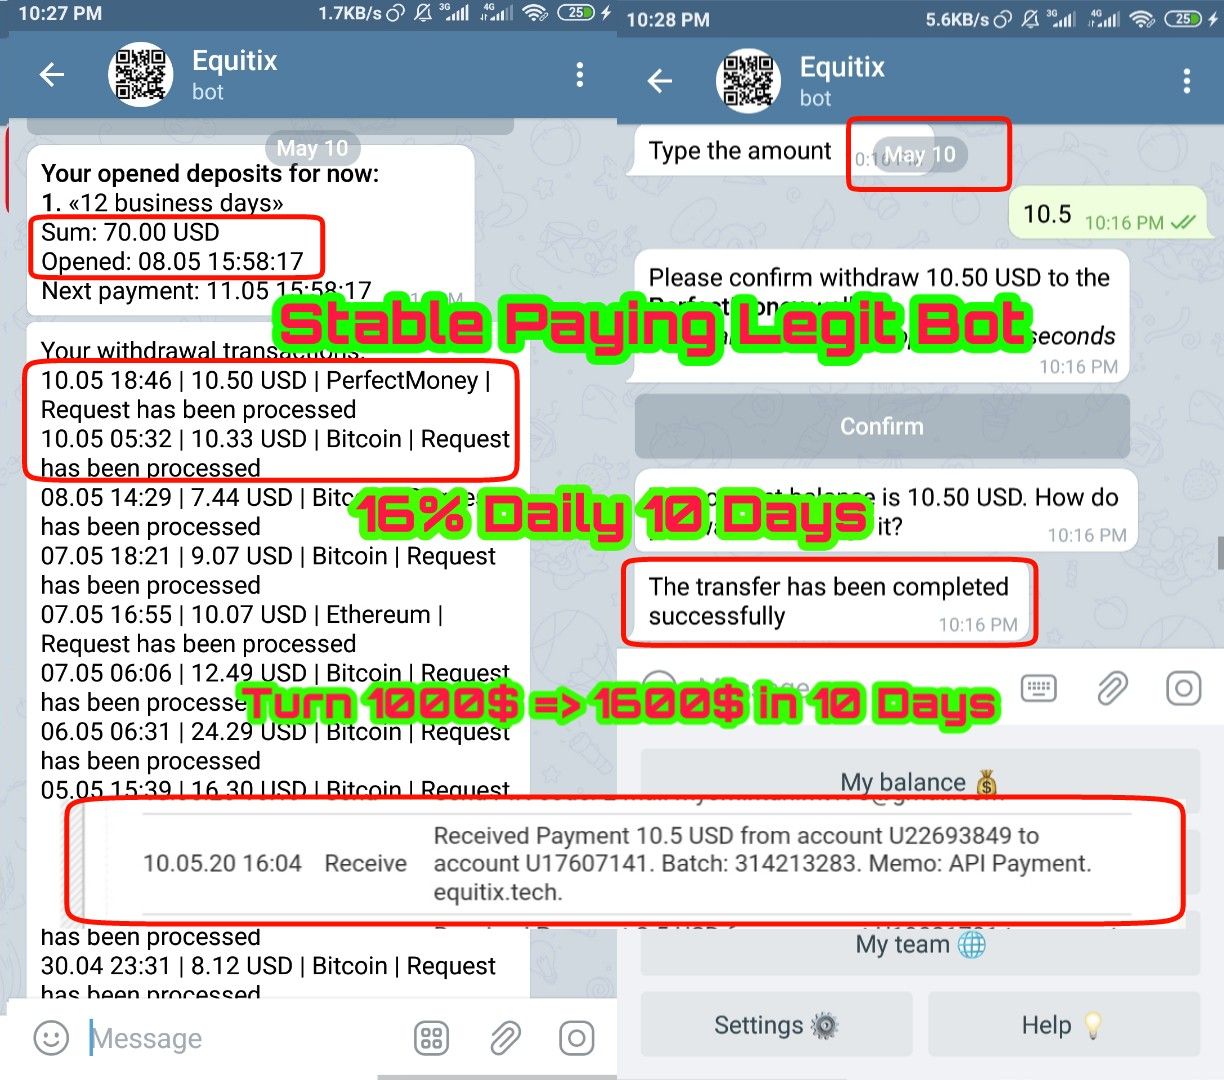
Task: Tap the 8.12 USD Bitcoin withdrawal entry
Action: click(268, 980)
